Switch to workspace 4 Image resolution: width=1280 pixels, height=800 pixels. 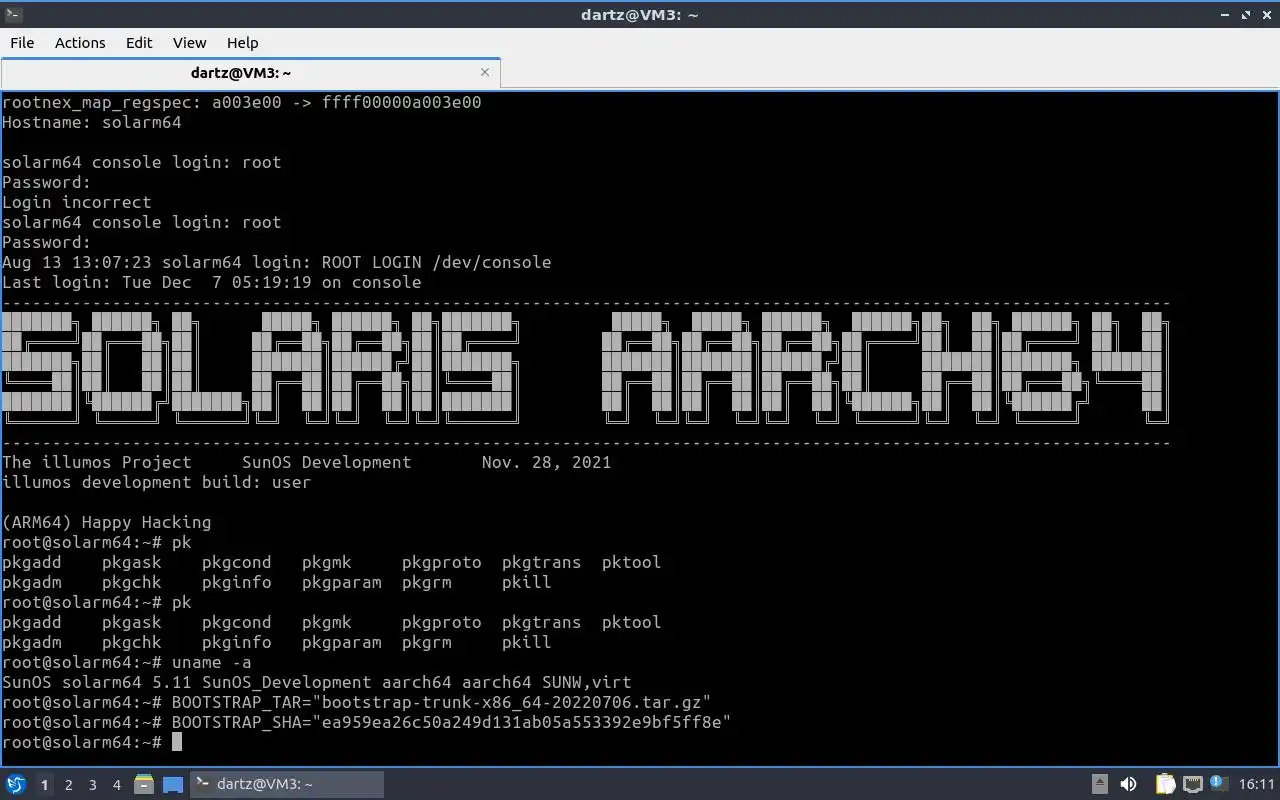click(x=116, y=785)
